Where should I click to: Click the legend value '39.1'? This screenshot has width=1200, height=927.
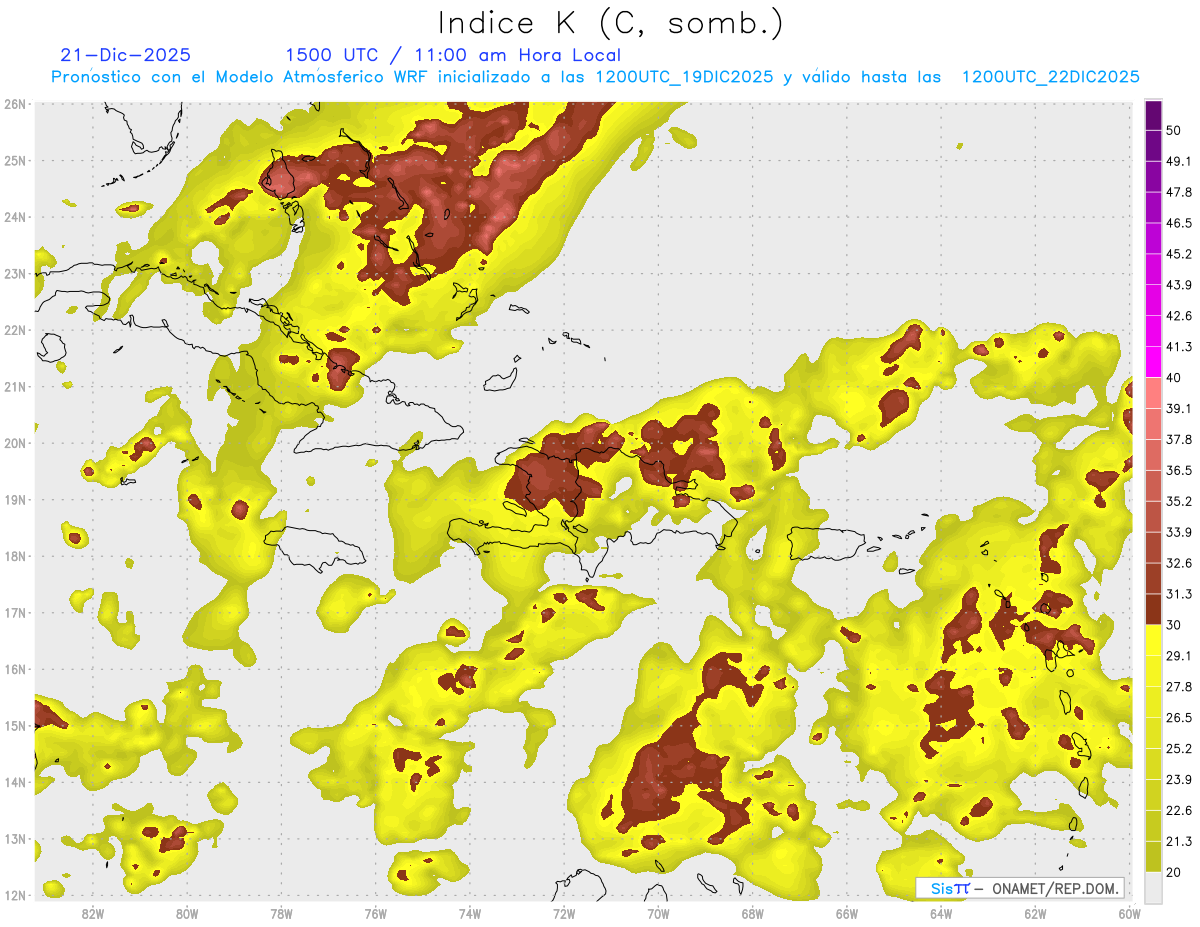click(1179, 408)
